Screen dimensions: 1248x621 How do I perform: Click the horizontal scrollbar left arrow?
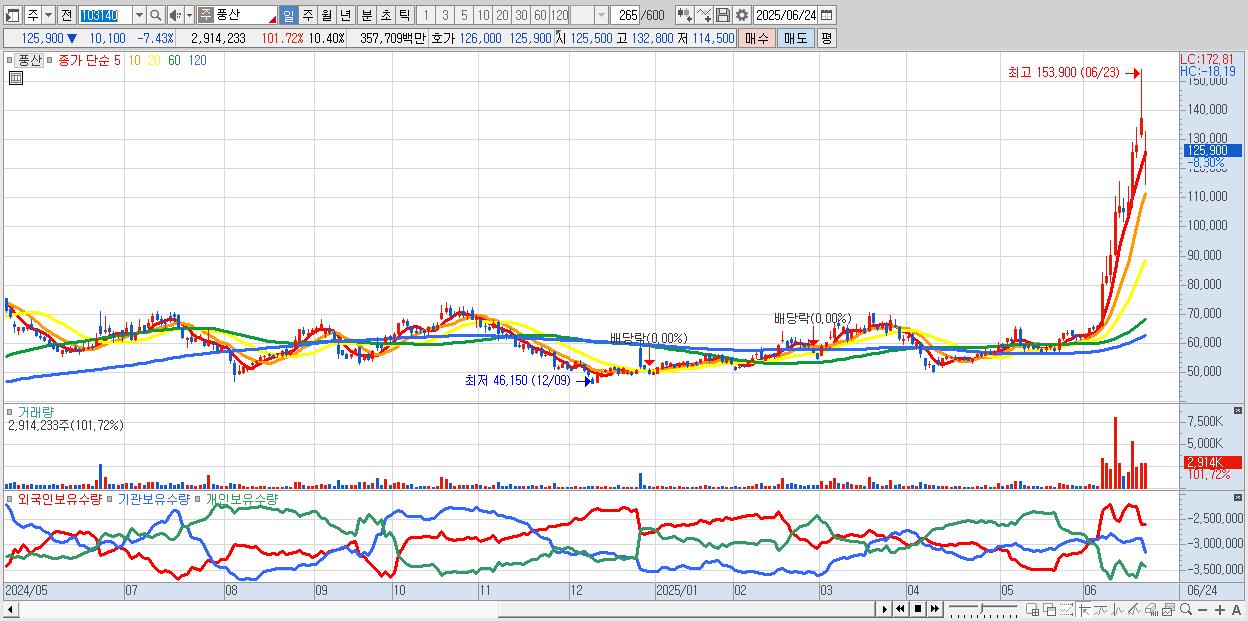[10, 609]
